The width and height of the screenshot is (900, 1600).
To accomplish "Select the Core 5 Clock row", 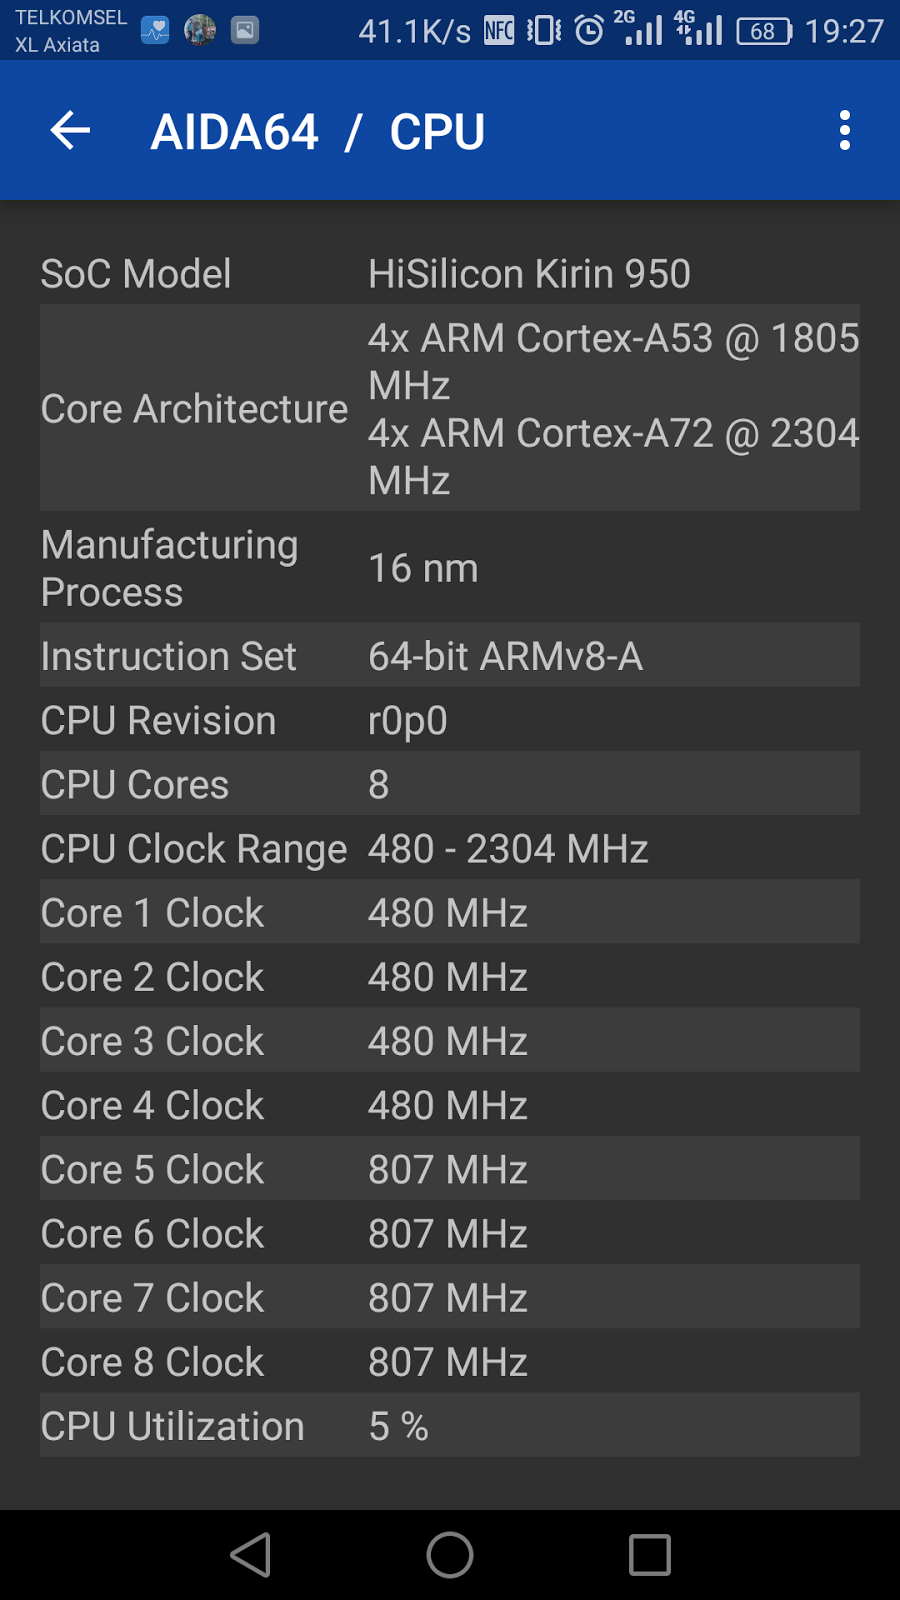I will coord(450,1168).
